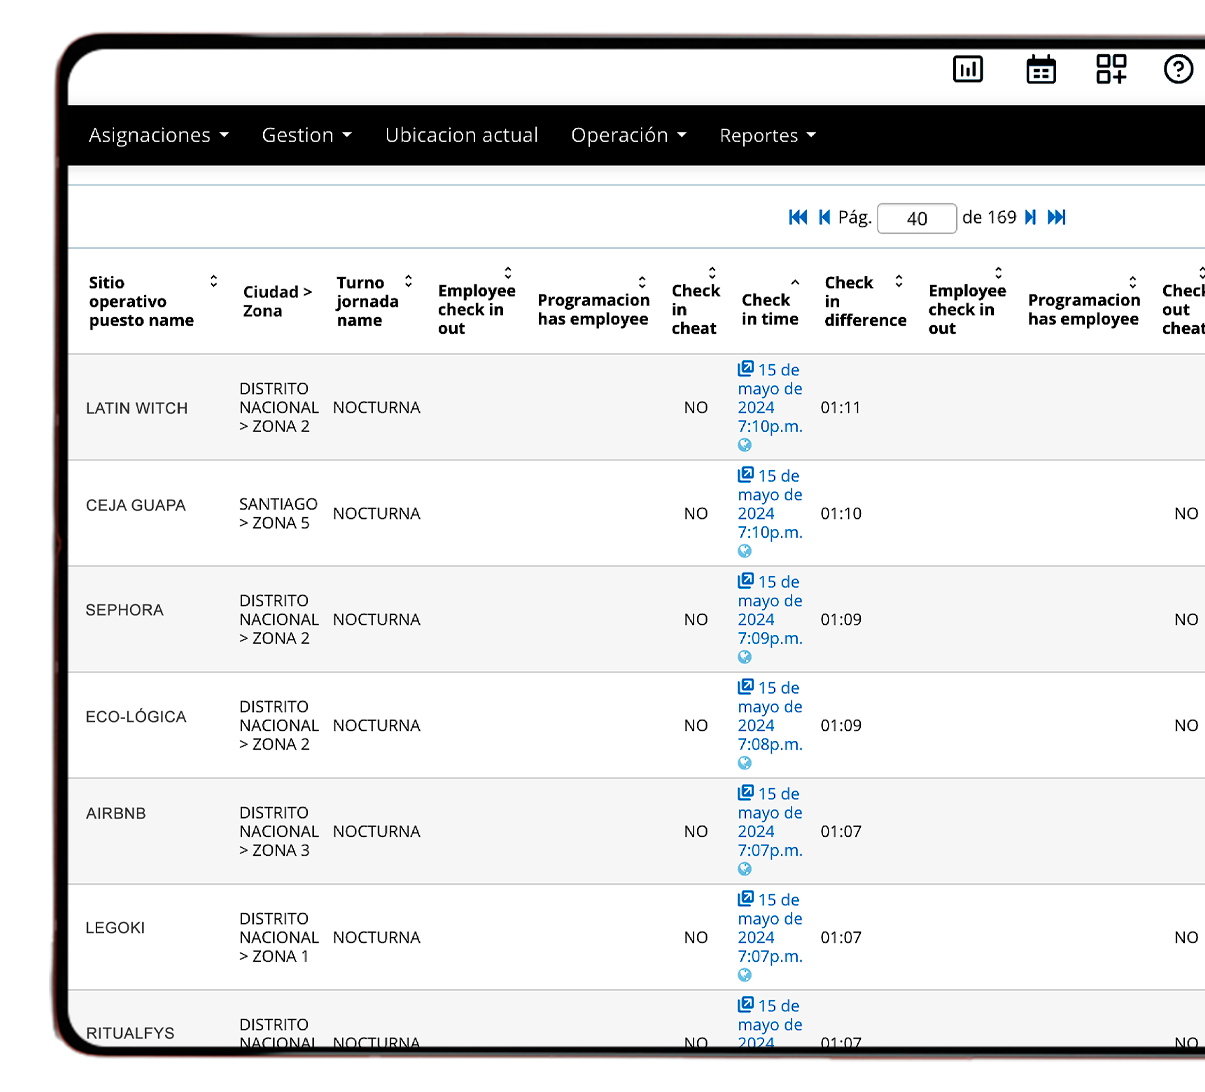Select Ubicacion actual in navigation bar

[461, 136]
